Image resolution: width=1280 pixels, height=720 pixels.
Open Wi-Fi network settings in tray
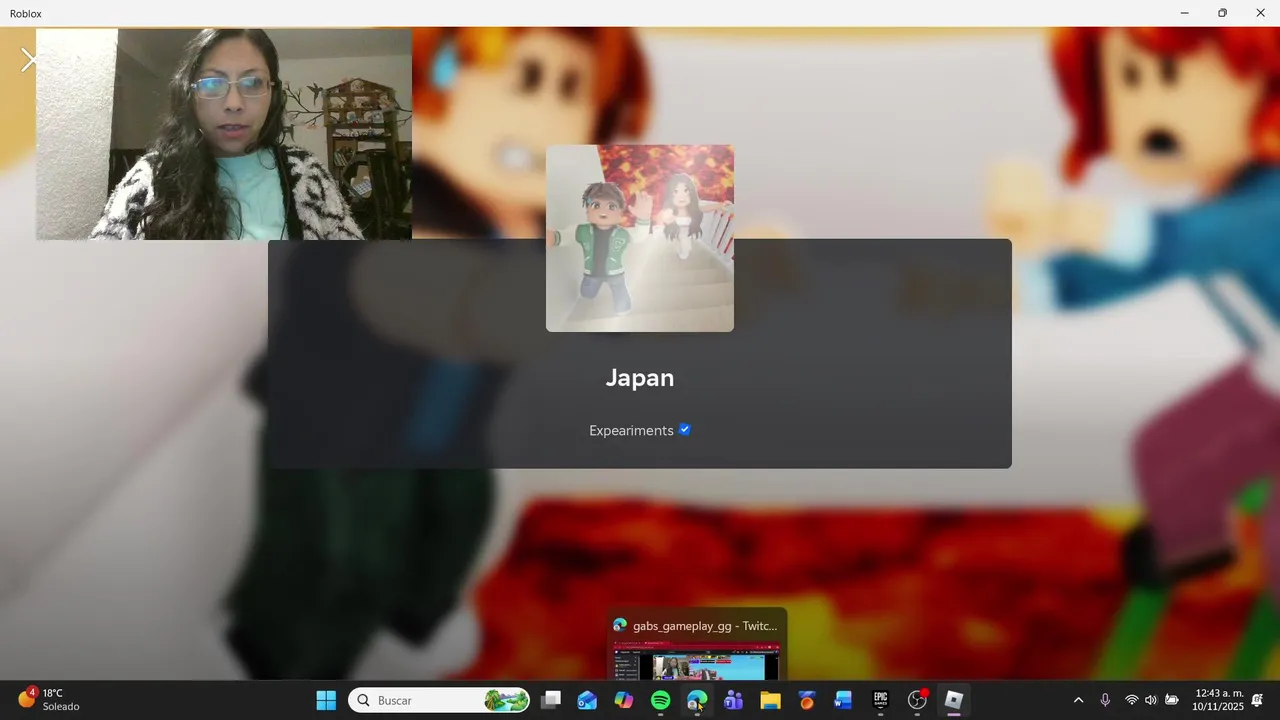(1132, 700)
